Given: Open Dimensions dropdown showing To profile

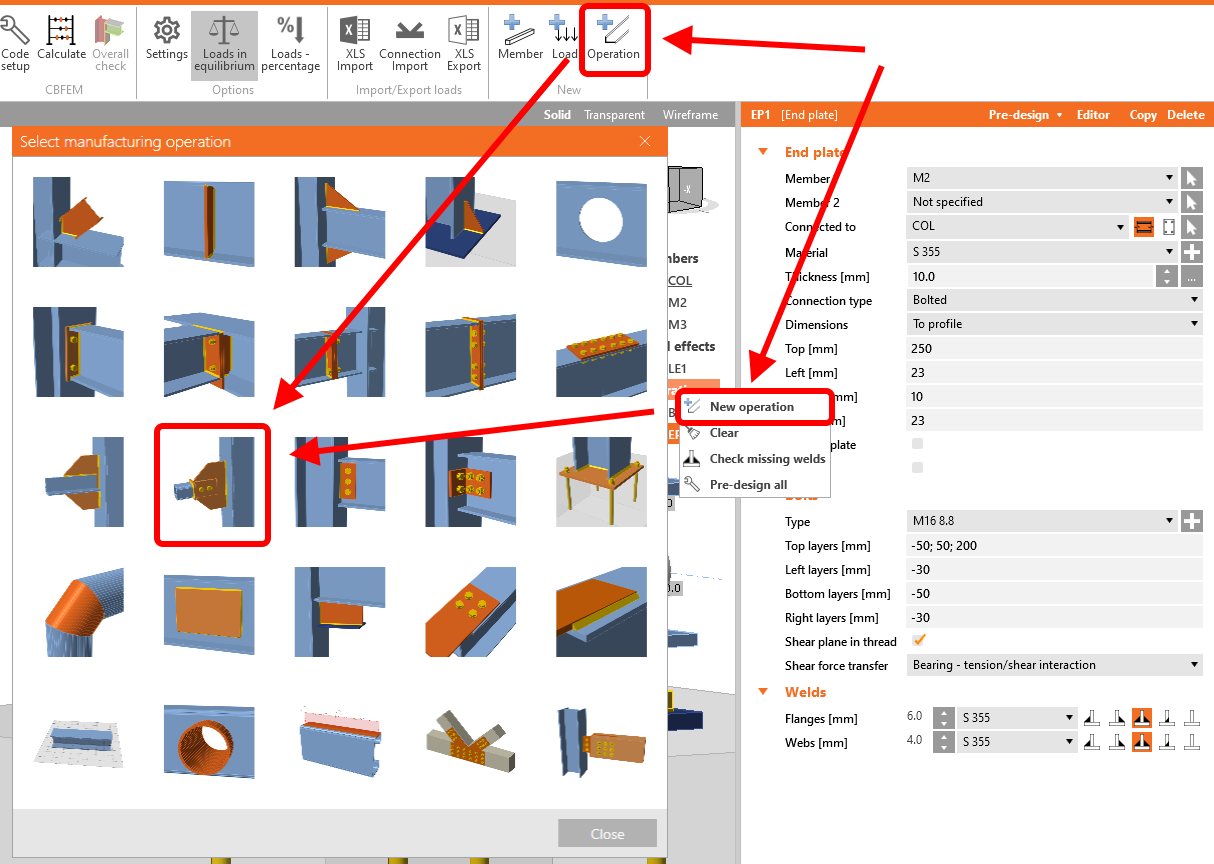Looking at the screenshot, I should click(x=1054, y=324).
